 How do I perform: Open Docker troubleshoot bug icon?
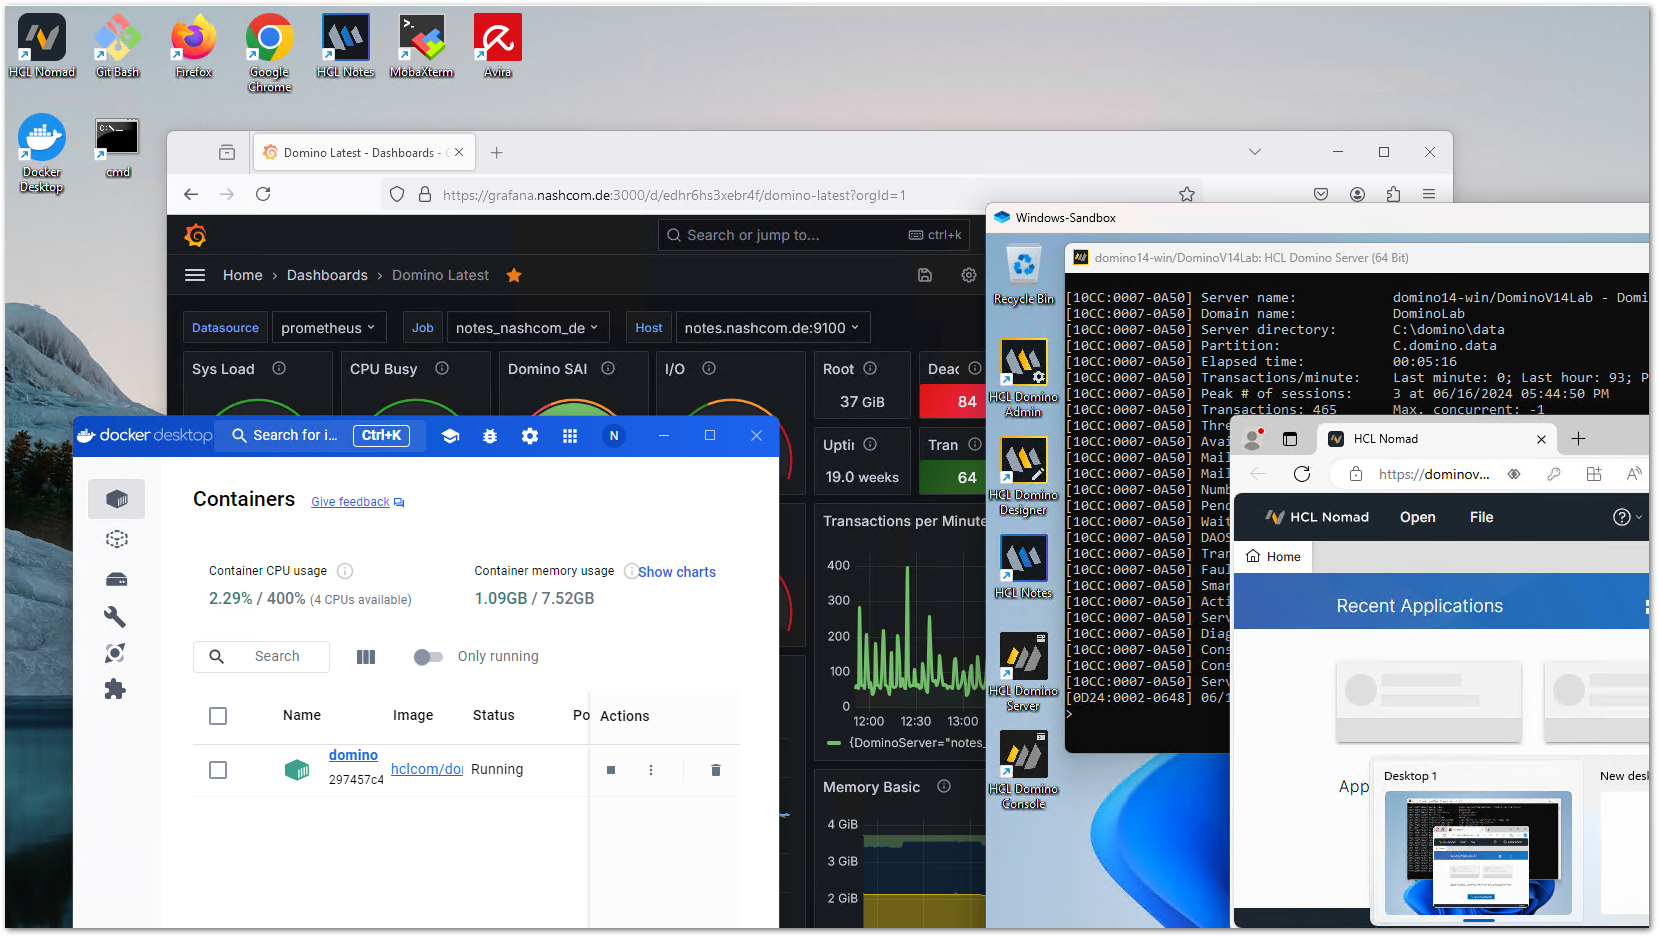tap(490, 436)
